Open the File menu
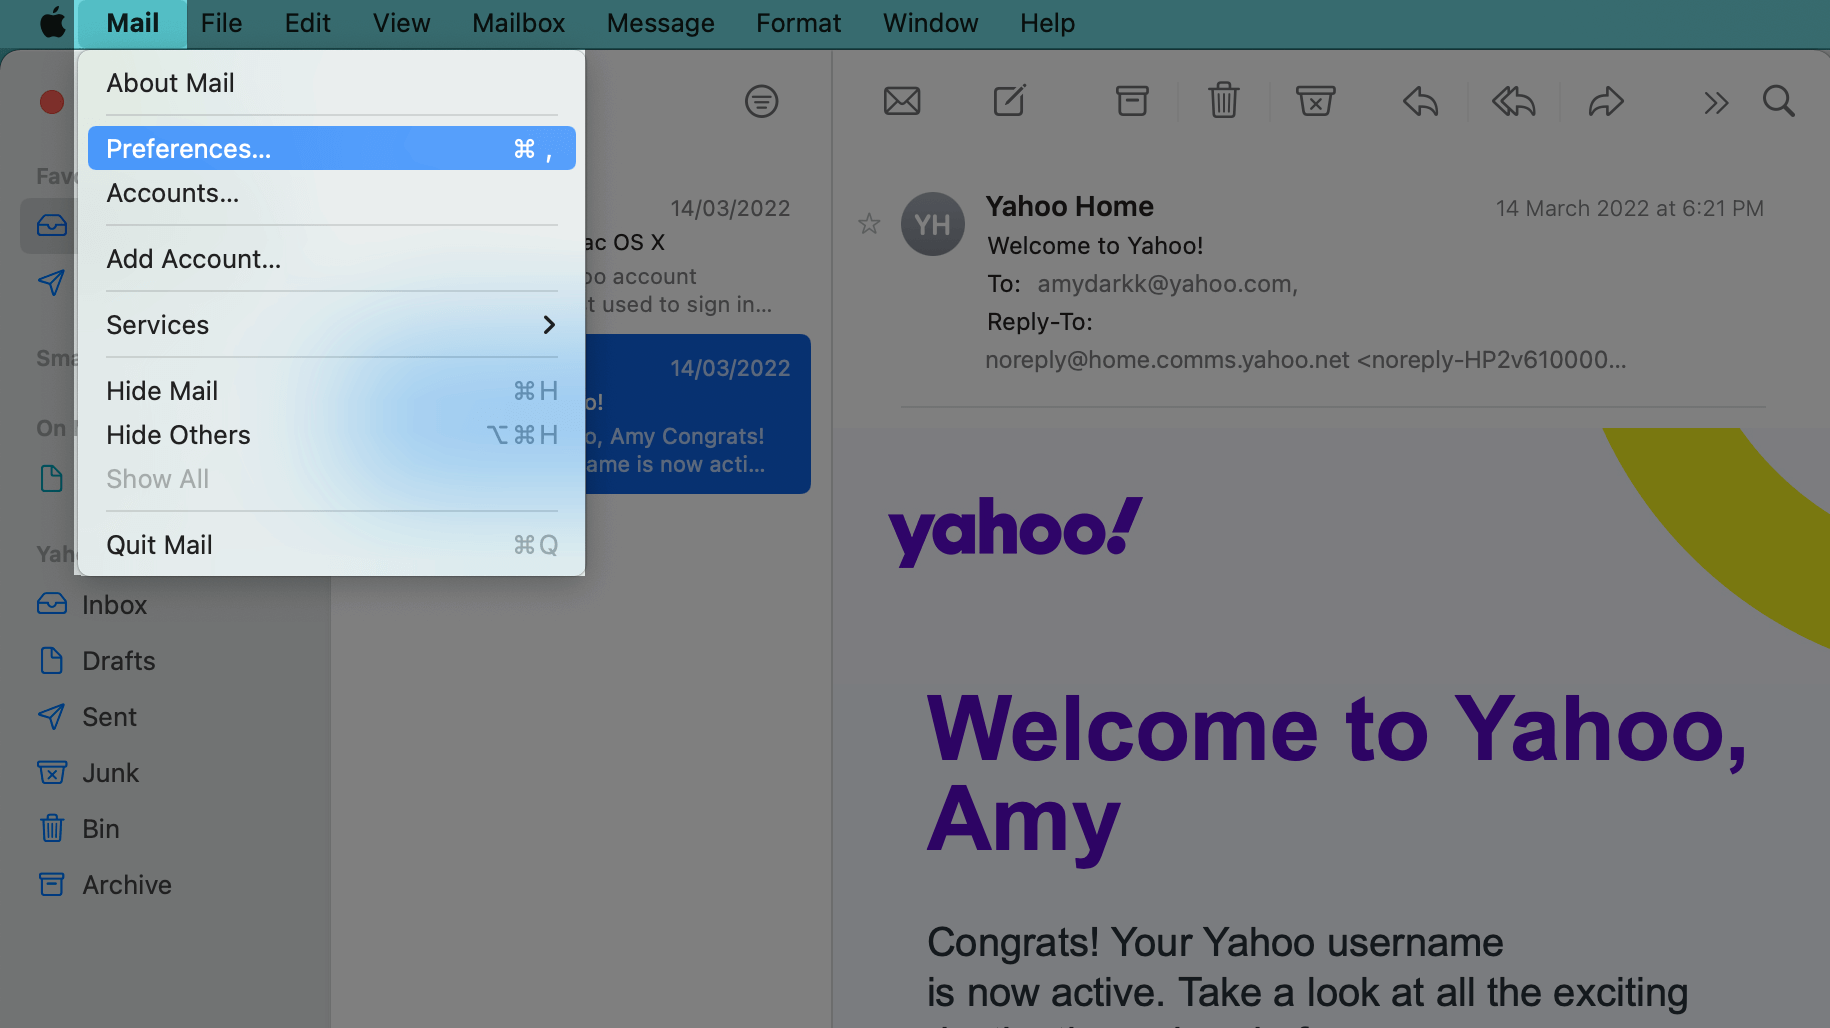1830x1028 pixels. (x=221, y=23)
